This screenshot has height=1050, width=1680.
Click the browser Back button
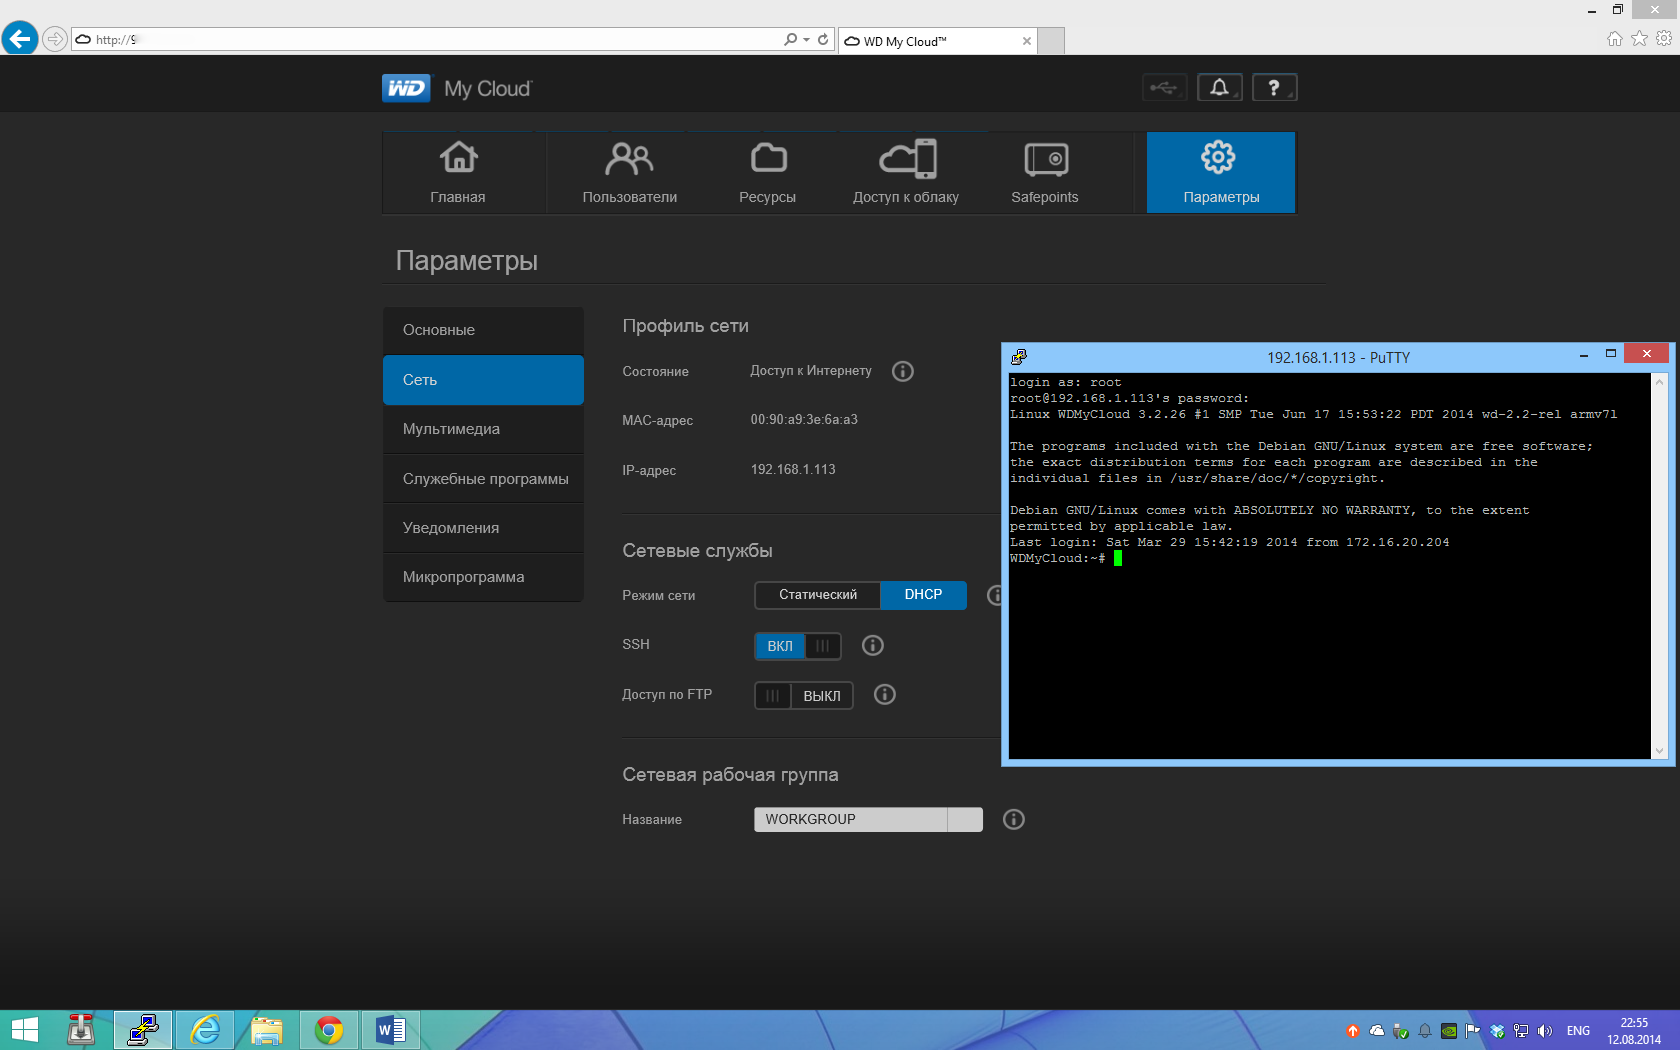pyautogui.click(x=20, y=39)
